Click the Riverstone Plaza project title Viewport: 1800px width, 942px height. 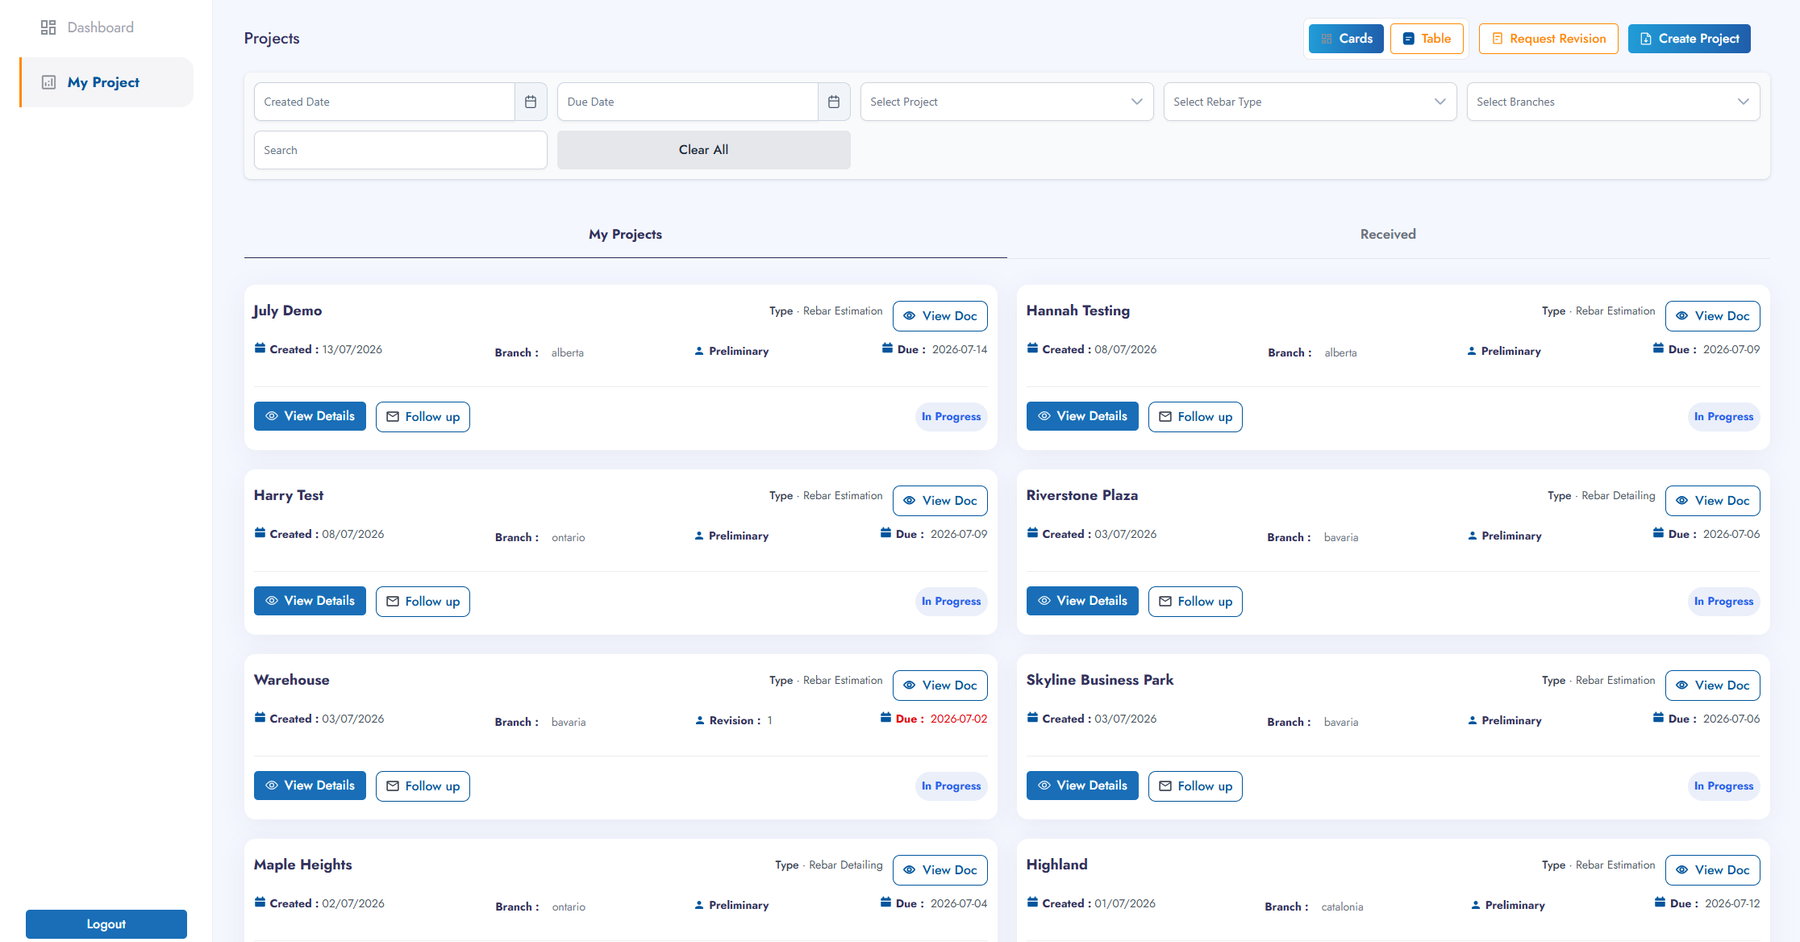(1082, 495)
